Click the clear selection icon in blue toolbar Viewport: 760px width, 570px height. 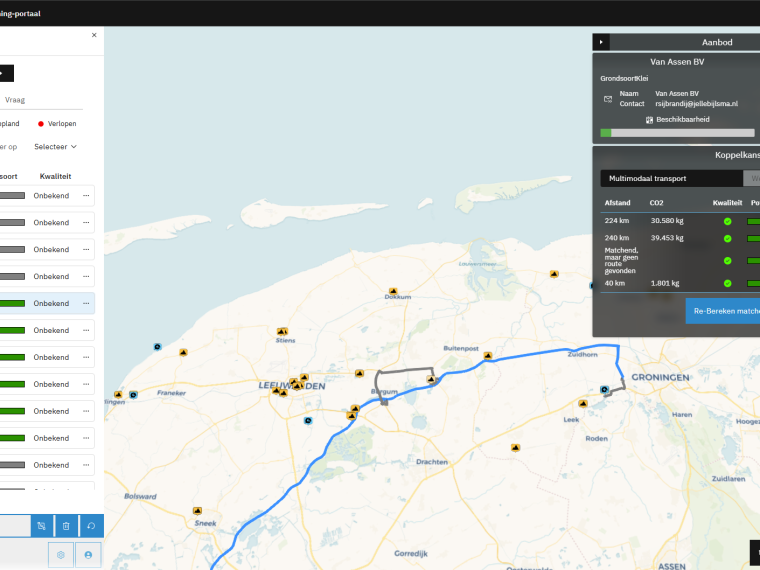(42, 526)
